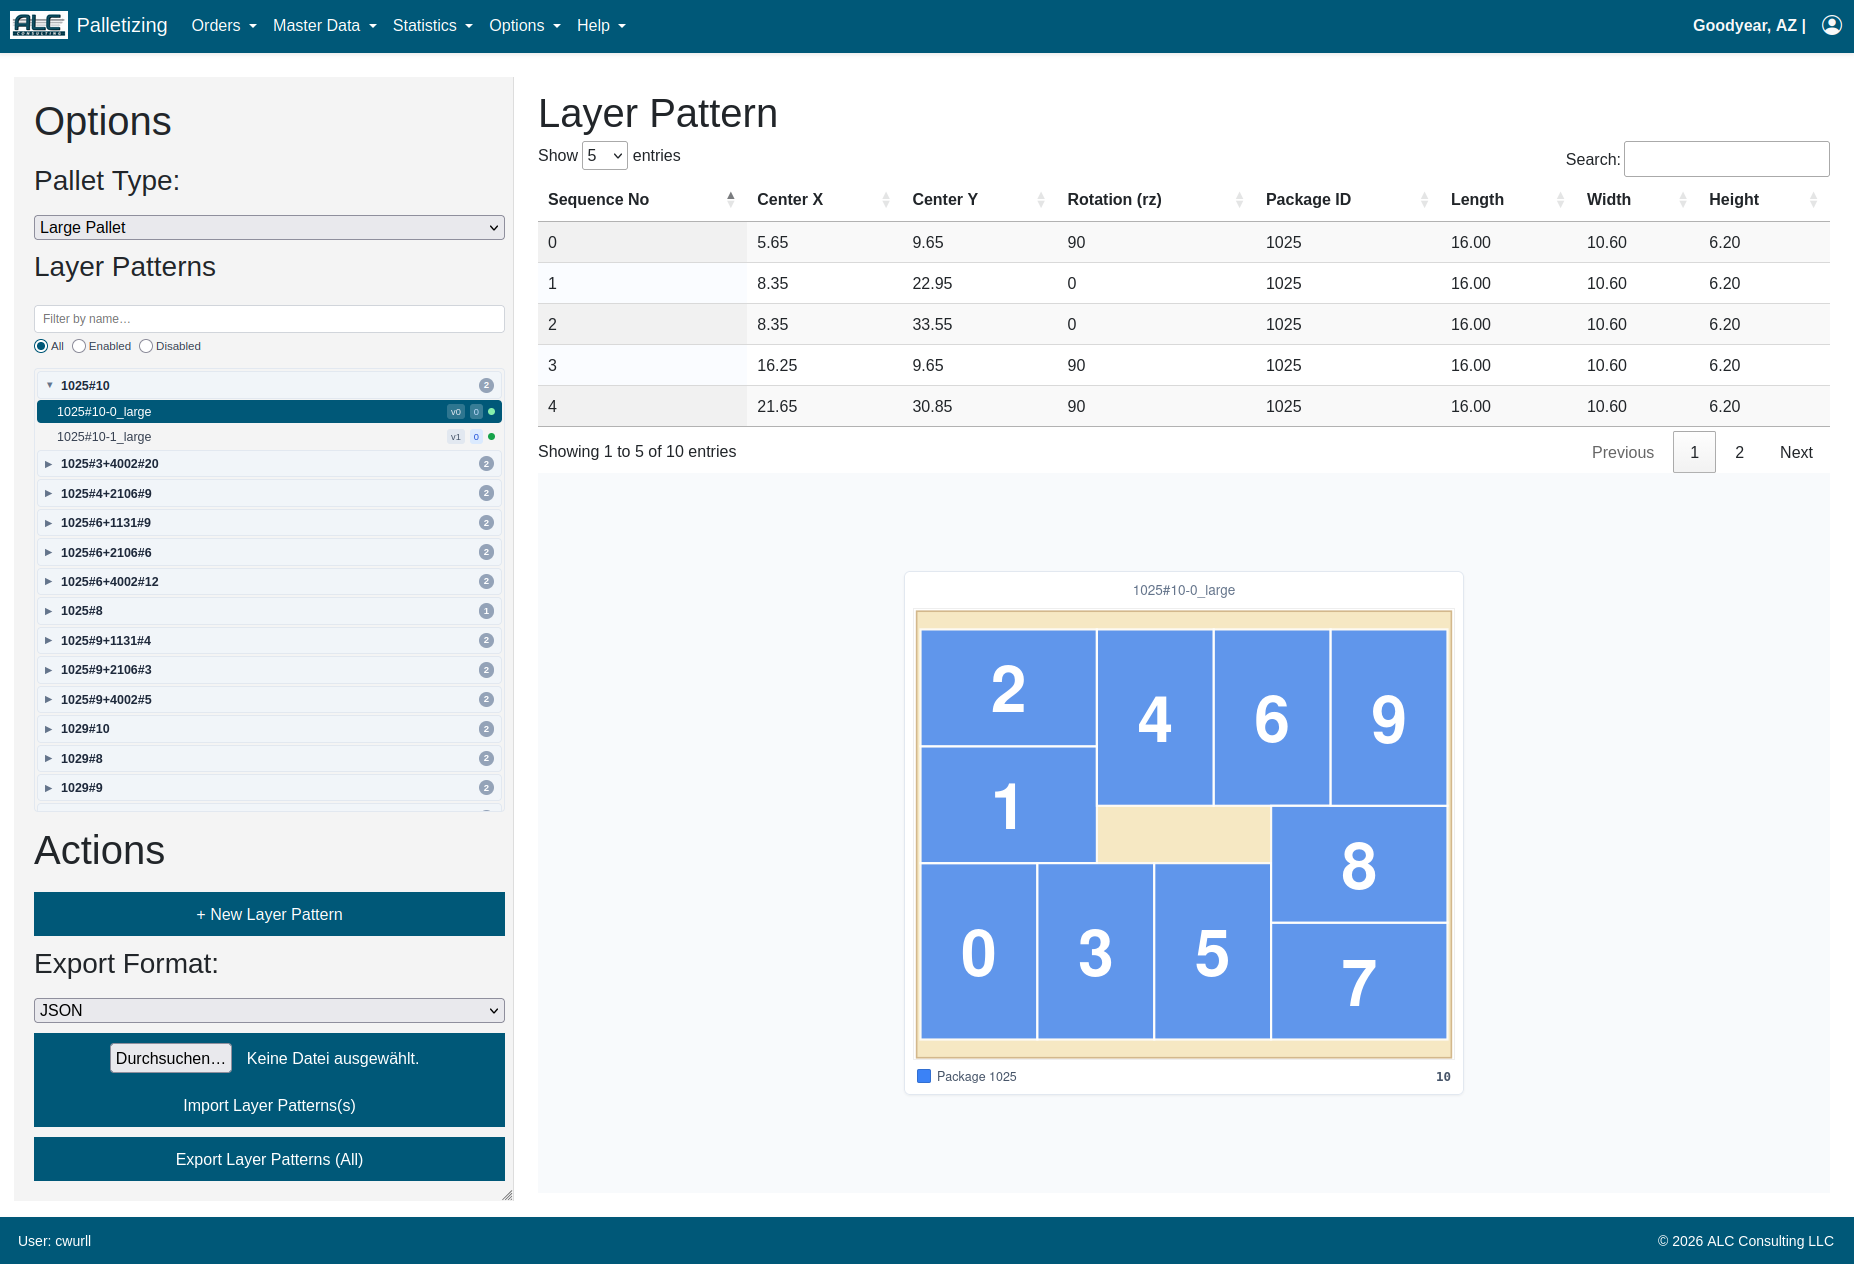Viewport: 1854px width, 1264px height.
Task: Click the table Search field
Action: pyautogui.click(x=1727, y=159)
